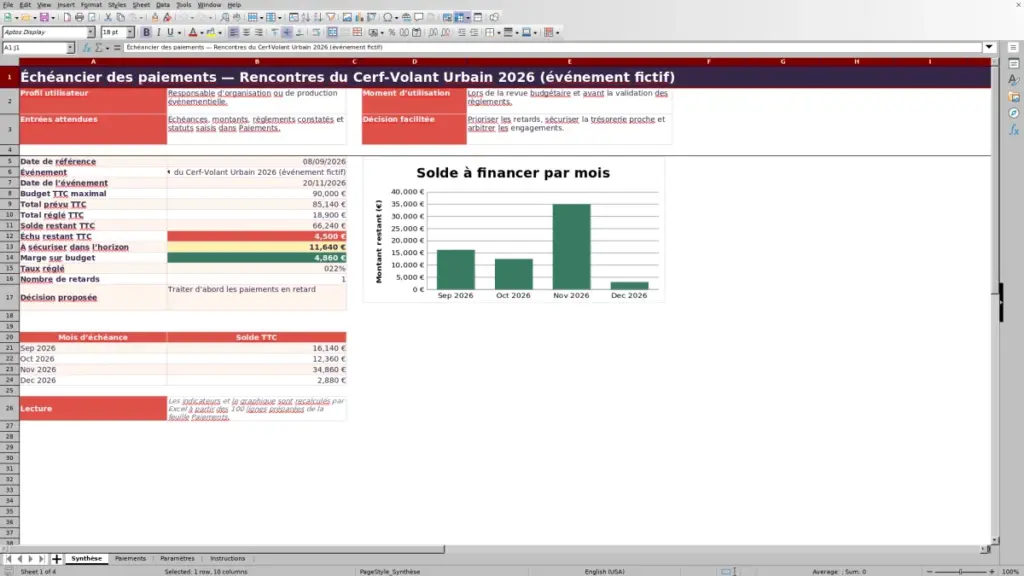
Task: Click the zoom in plus button
Action: coord(991,572)
